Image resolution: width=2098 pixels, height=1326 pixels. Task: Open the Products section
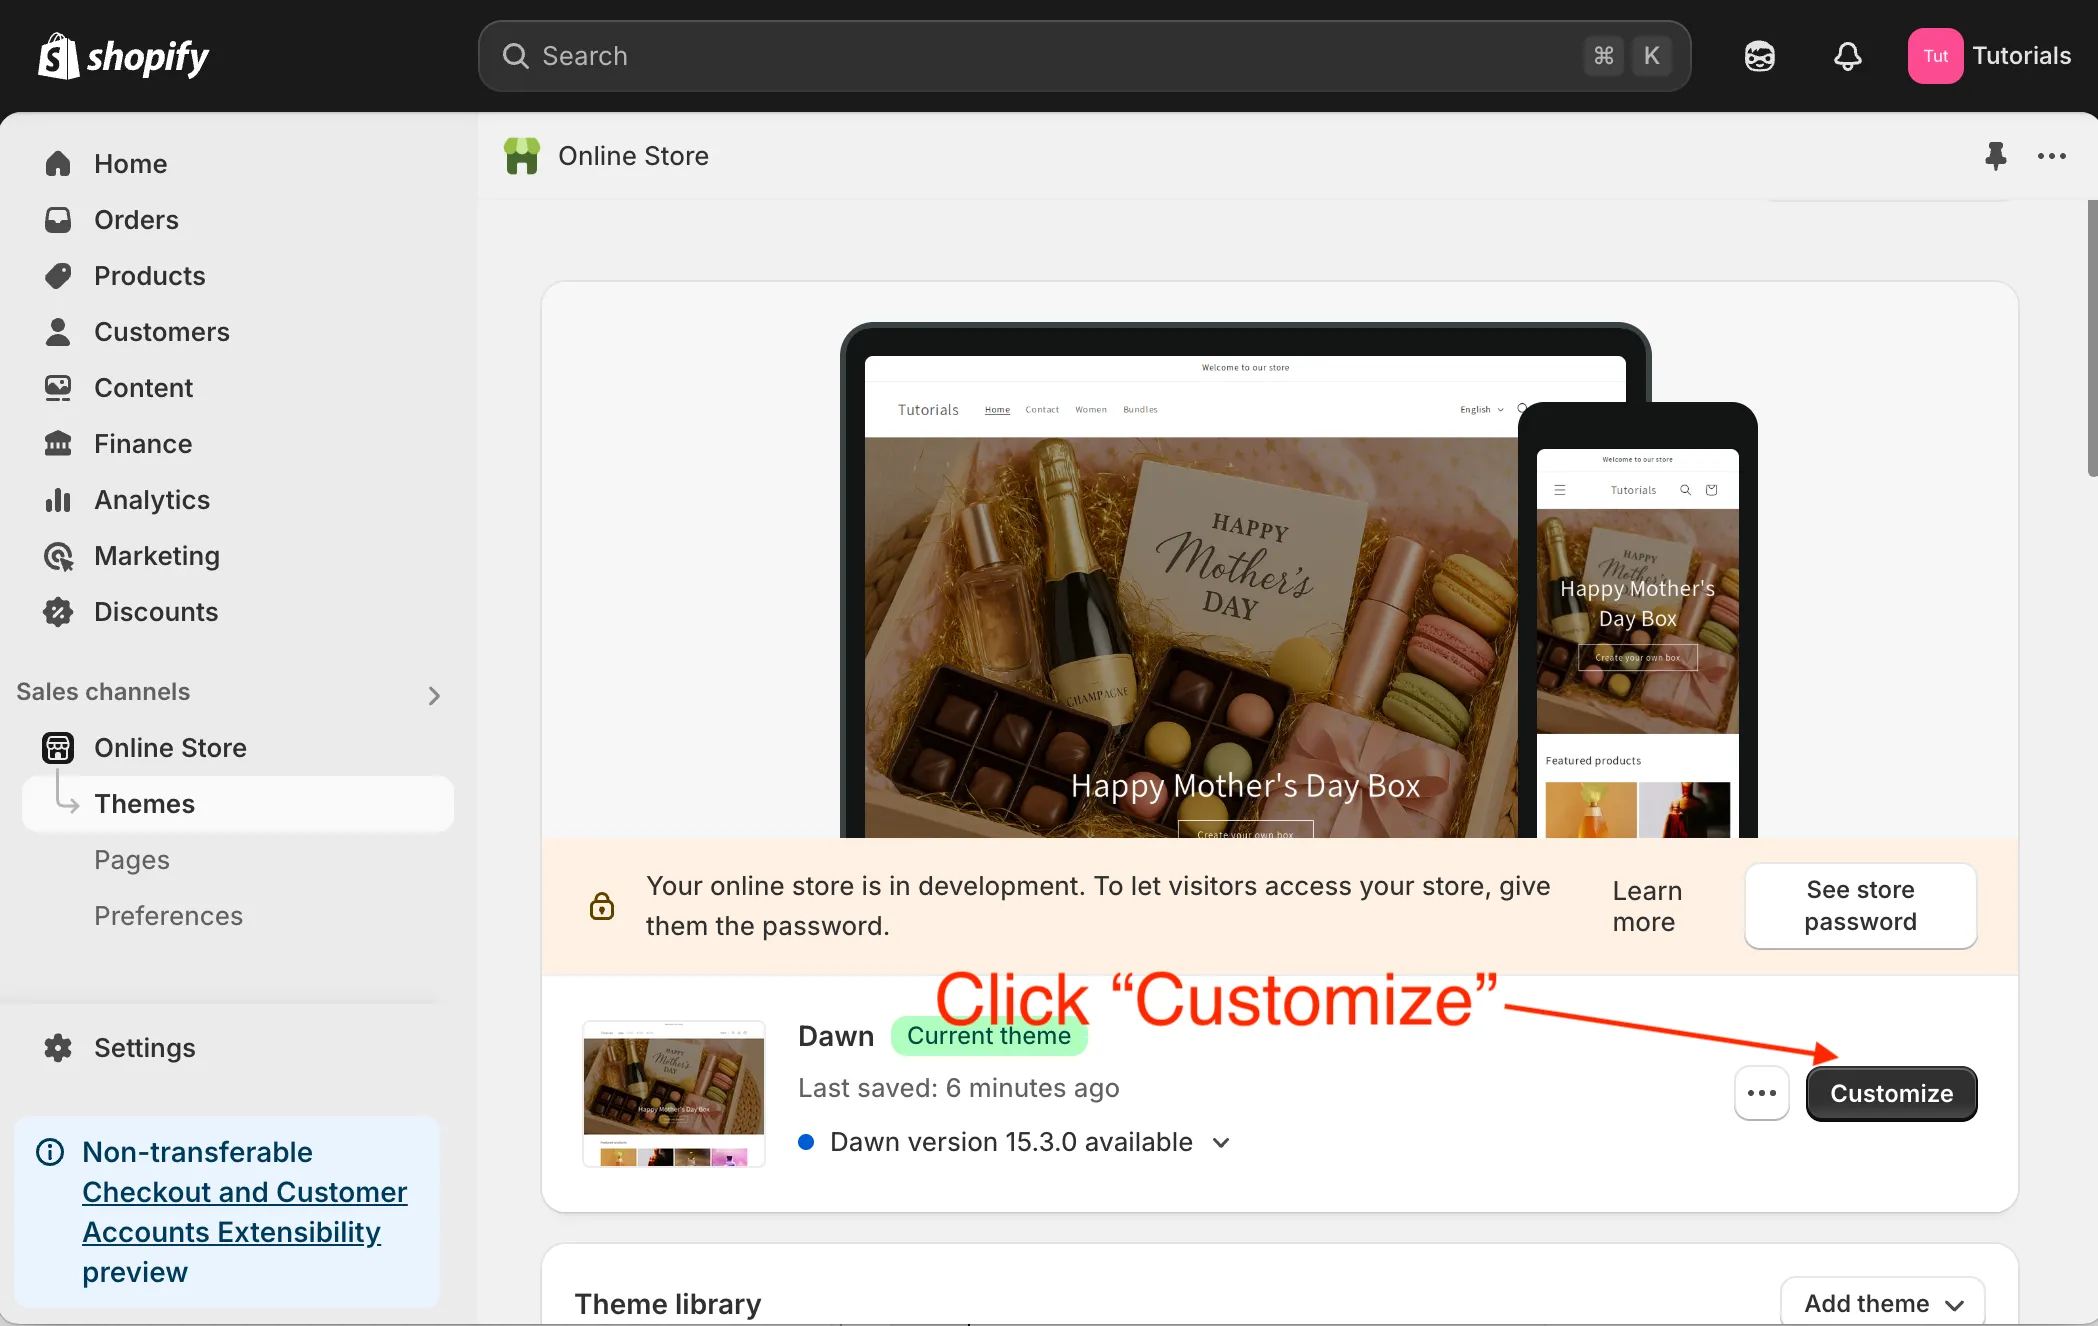click(59, 275)
